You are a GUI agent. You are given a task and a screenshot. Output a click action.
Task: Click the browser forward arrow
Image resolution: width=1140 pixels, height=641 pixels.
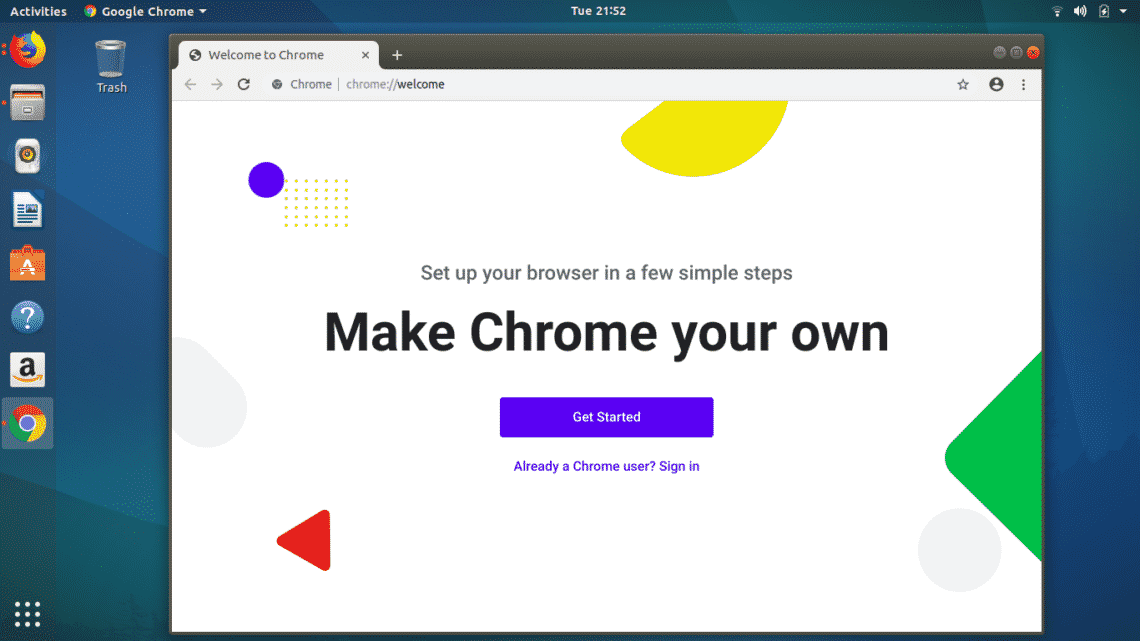tap(217, 84)
